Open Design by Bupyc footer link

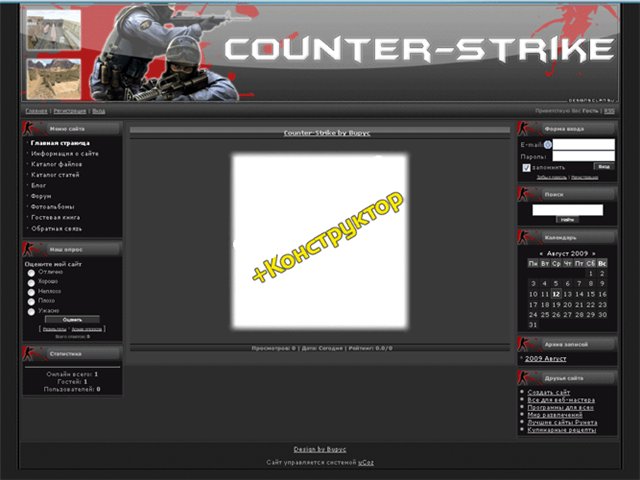tap(320, 449)
